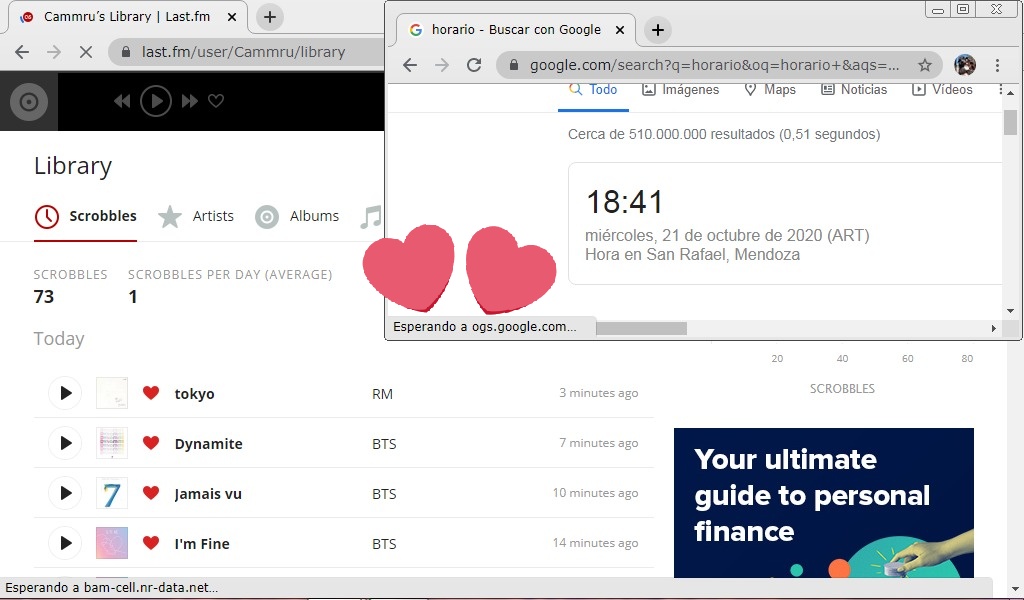
Task: Open I'm Fine album cover thumbnail
Action: point(112,543)
